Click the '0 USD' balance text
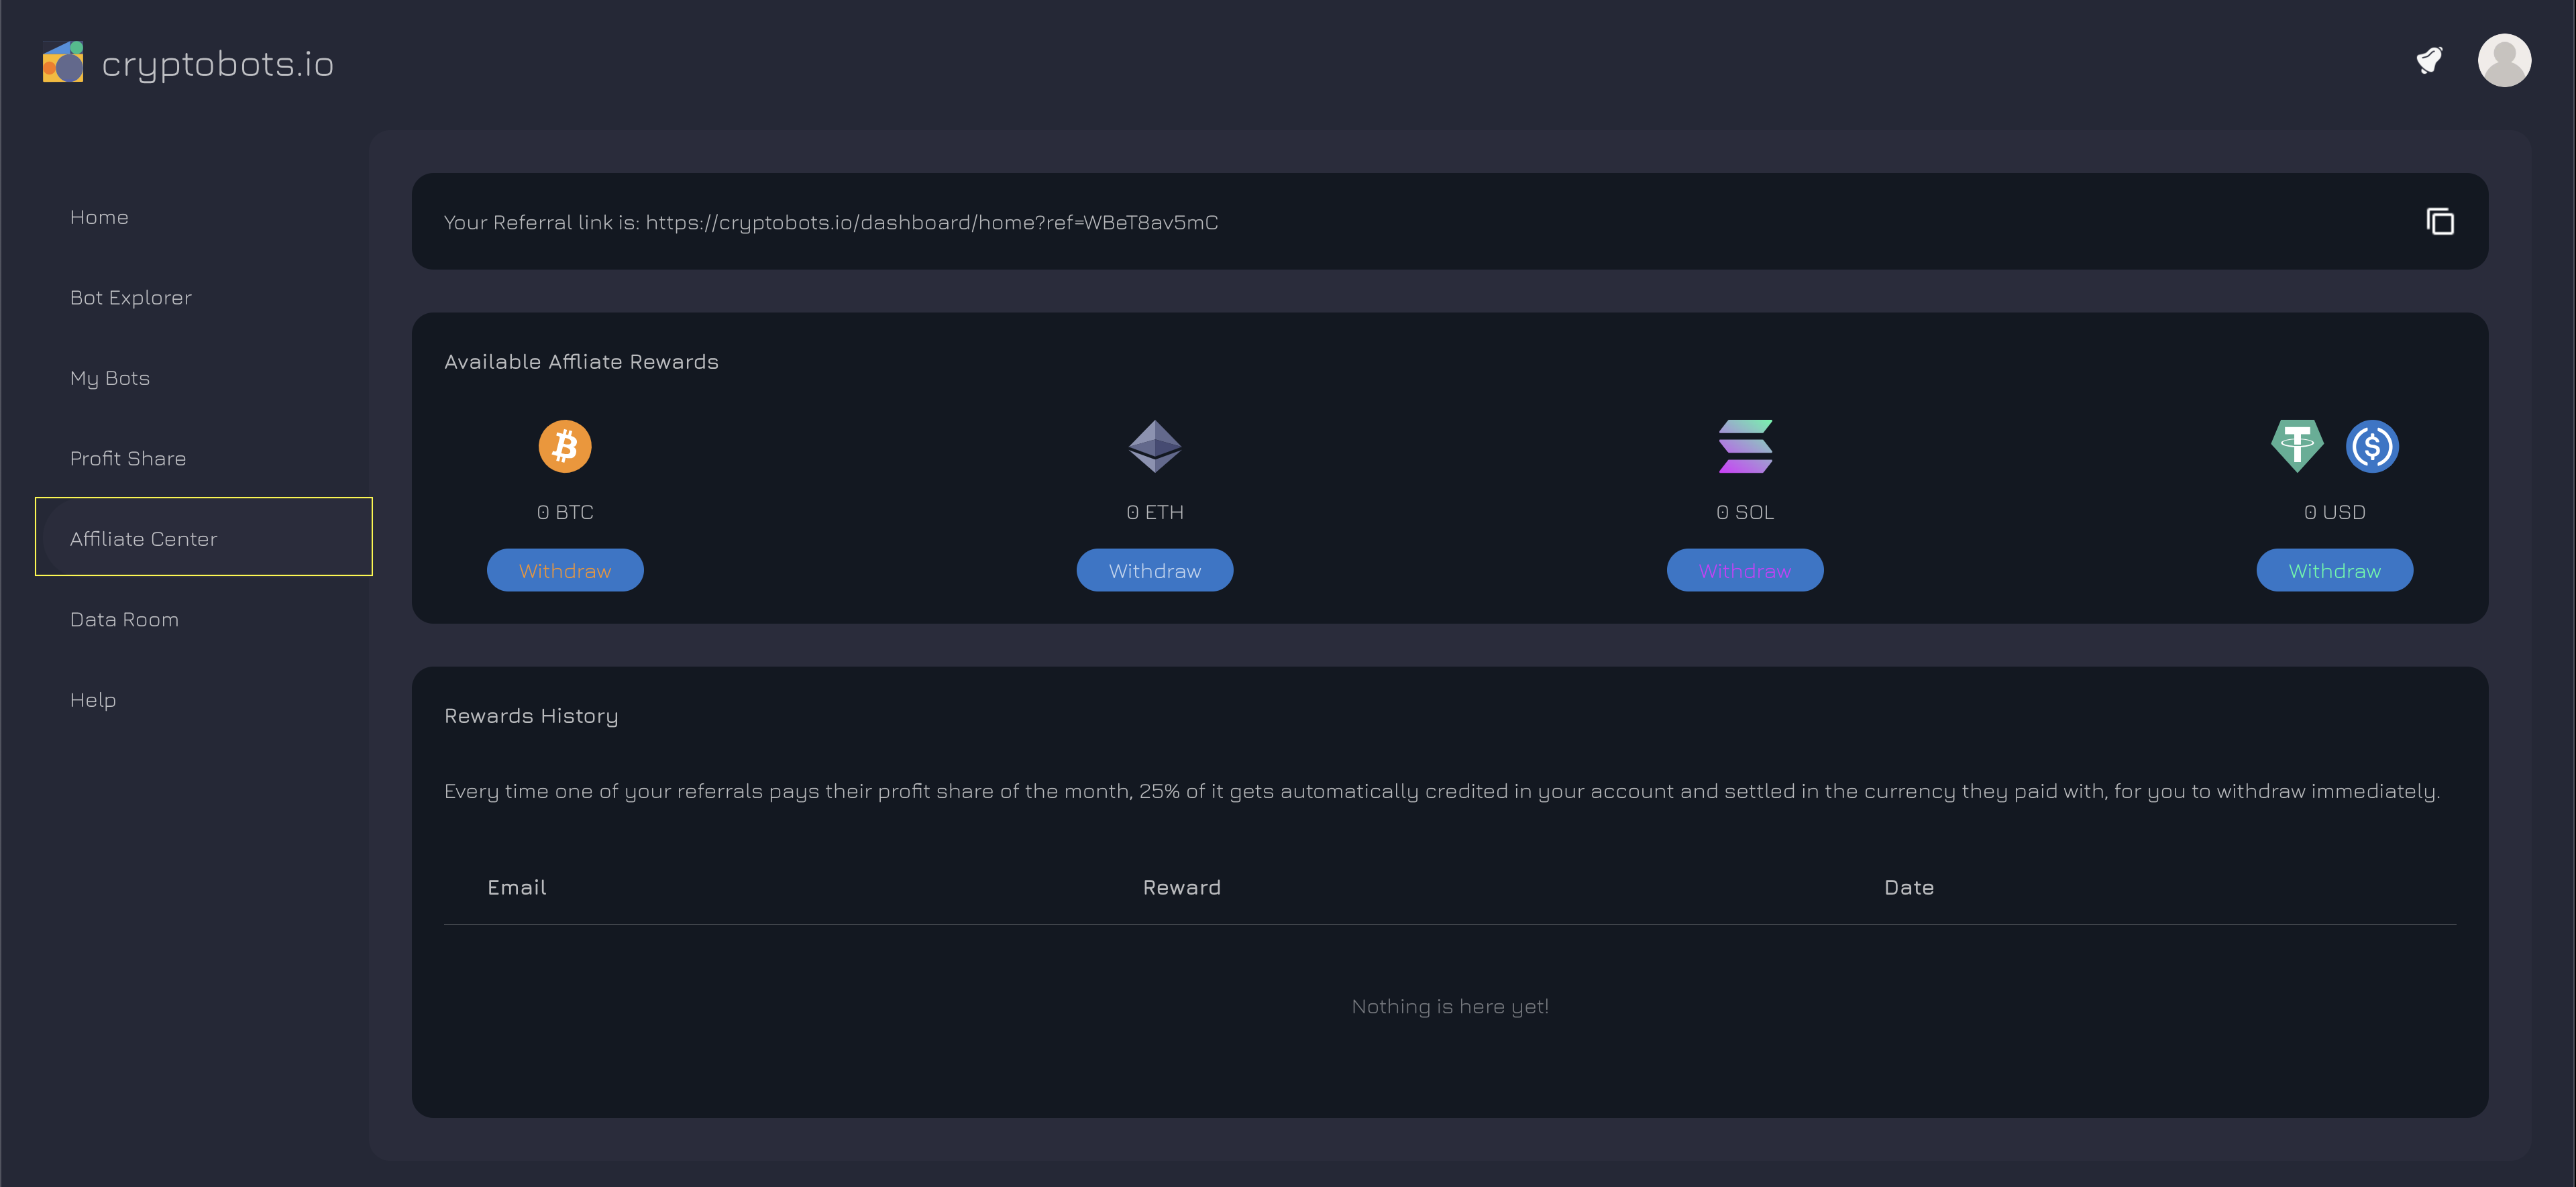Screen dimensions: 2576x1187 (2335, 512)
